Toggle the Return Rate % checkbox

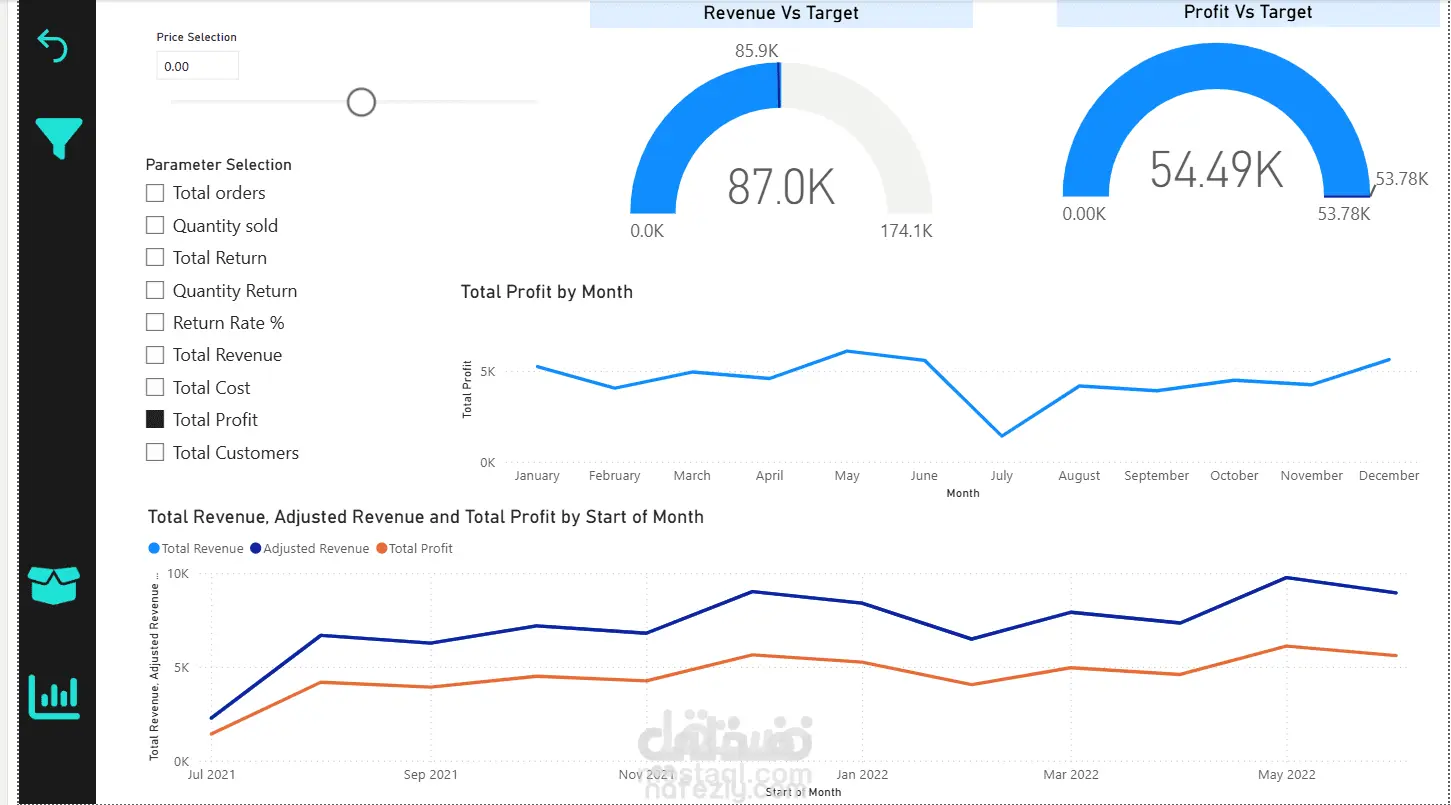[x=155, y=322]
